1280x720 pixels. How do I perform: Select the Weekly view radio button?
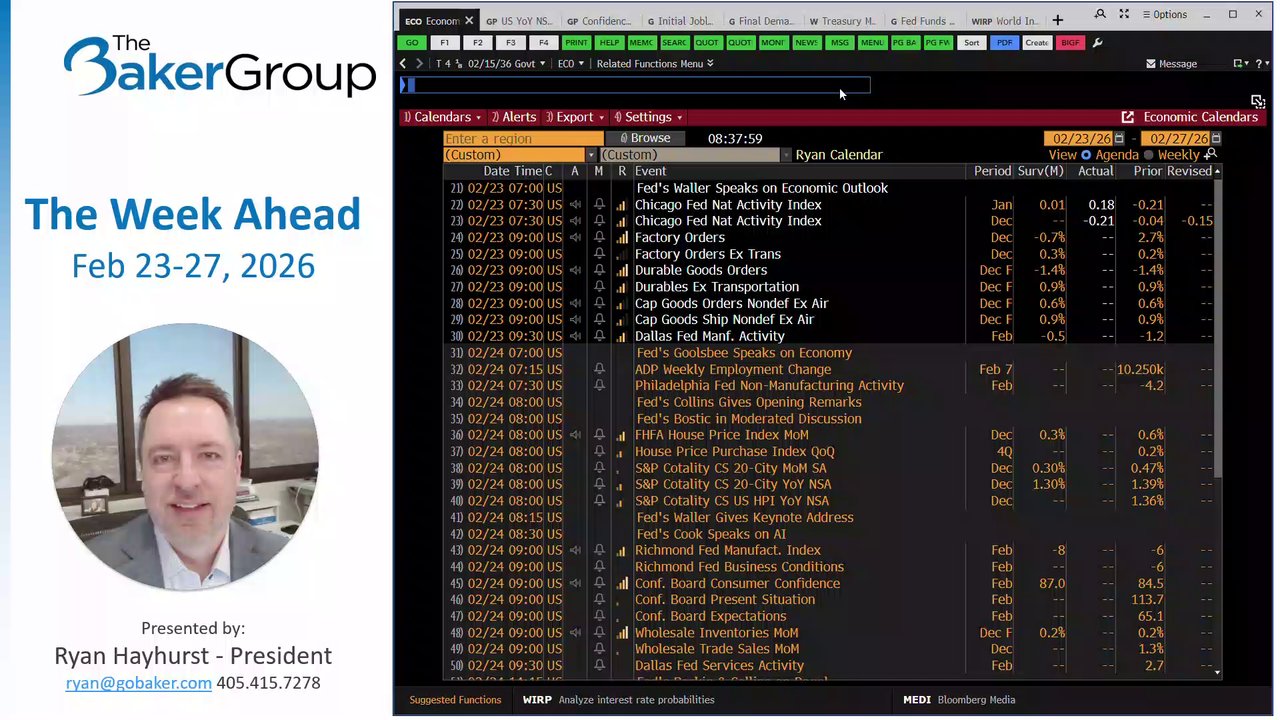(1148, 155)
